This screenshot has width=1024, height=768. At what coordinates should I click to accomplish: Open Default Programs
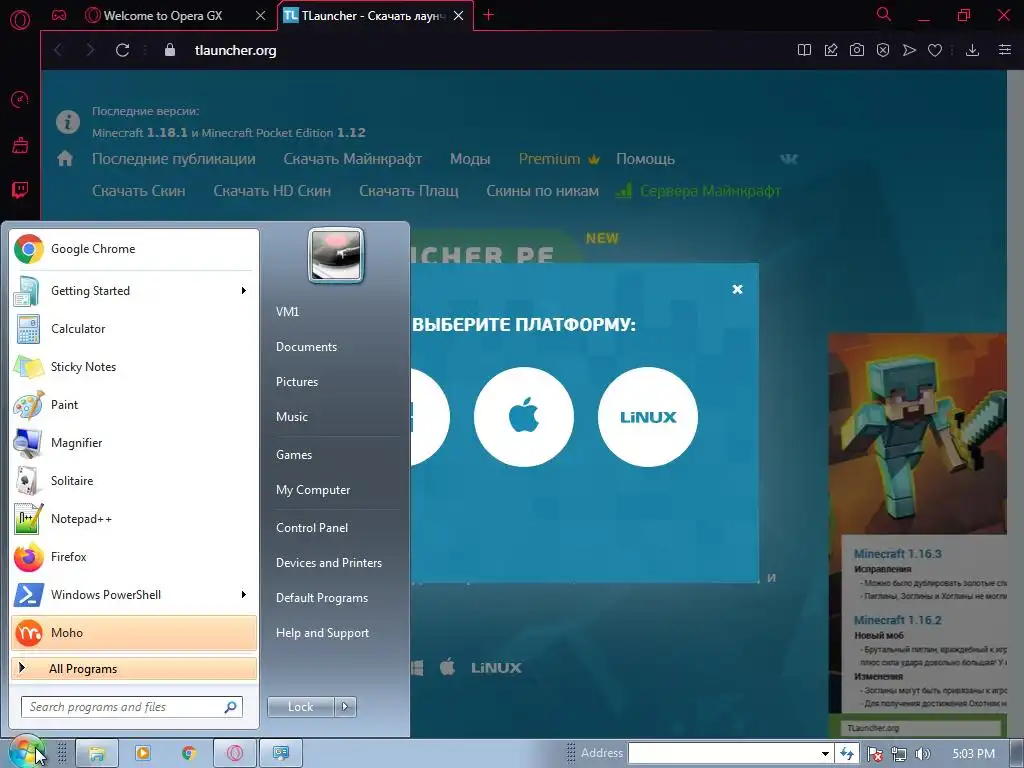pos(321,598)
